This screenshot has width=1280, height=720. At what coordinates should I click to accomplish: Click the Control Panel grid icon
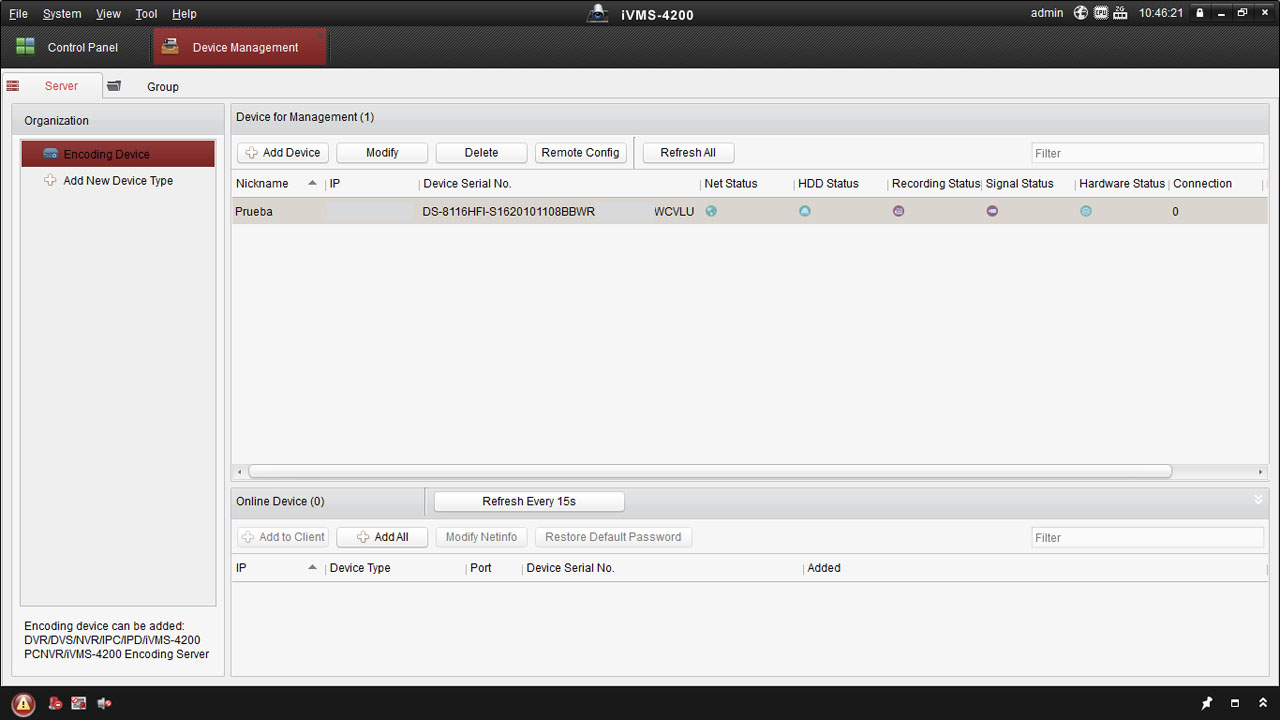click(25, 47)
